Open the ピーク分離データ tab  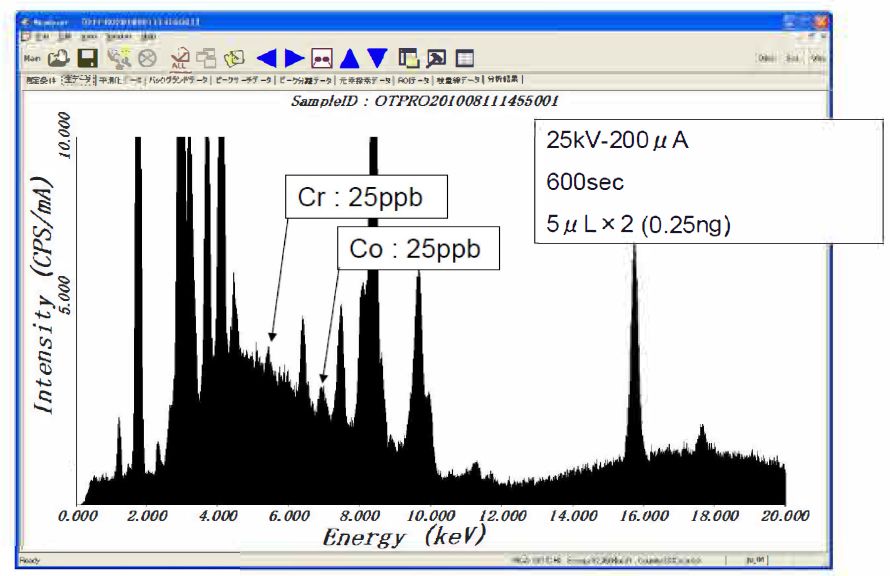pyautogui.click(x=306, y=81)
